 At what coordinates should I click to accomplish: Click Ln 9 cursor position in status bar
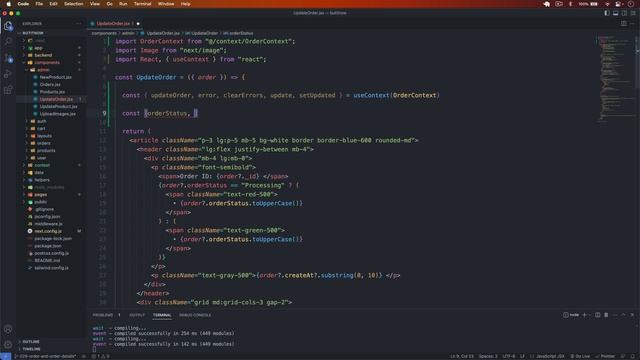(462, 356)
